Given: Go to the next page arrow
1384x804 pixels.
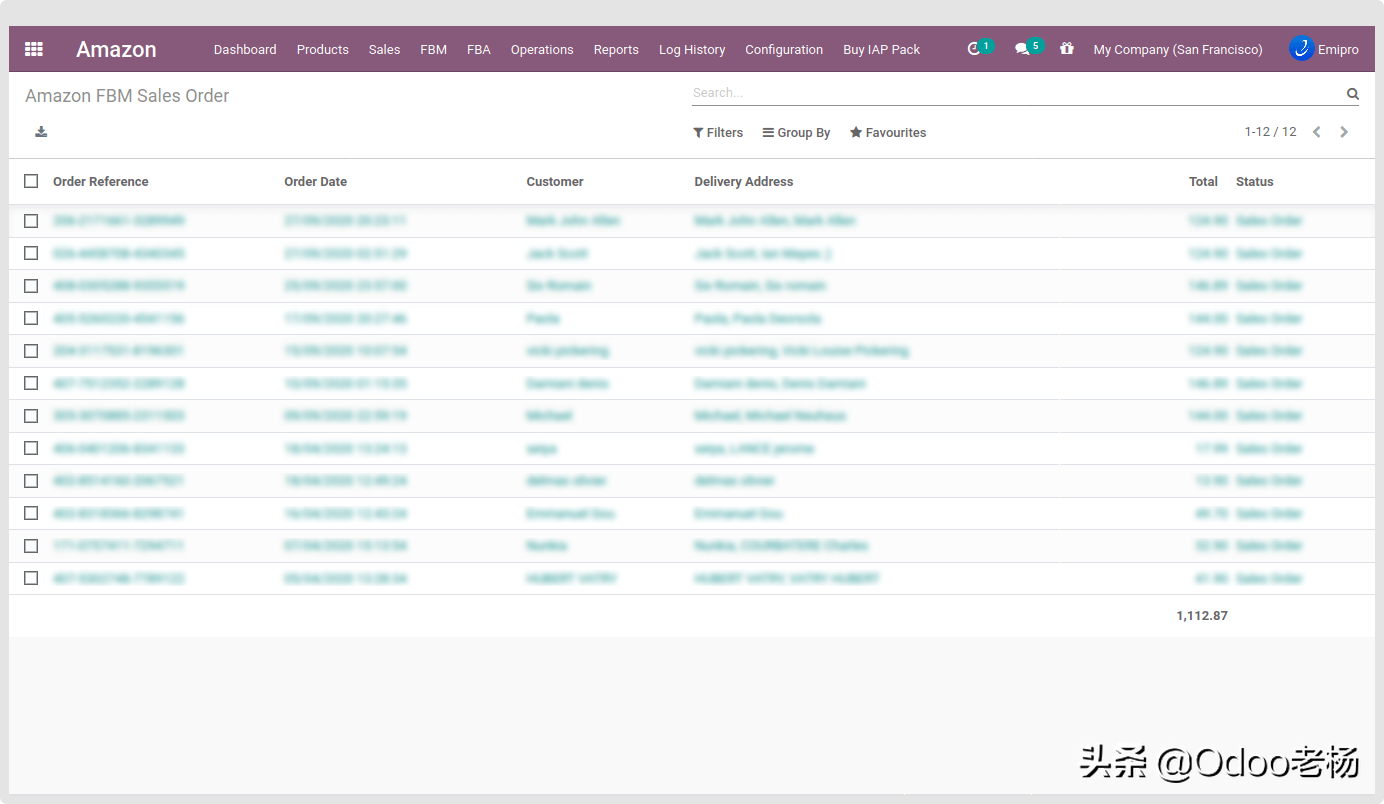Looking at the screenshot, I should [1344, 132].
